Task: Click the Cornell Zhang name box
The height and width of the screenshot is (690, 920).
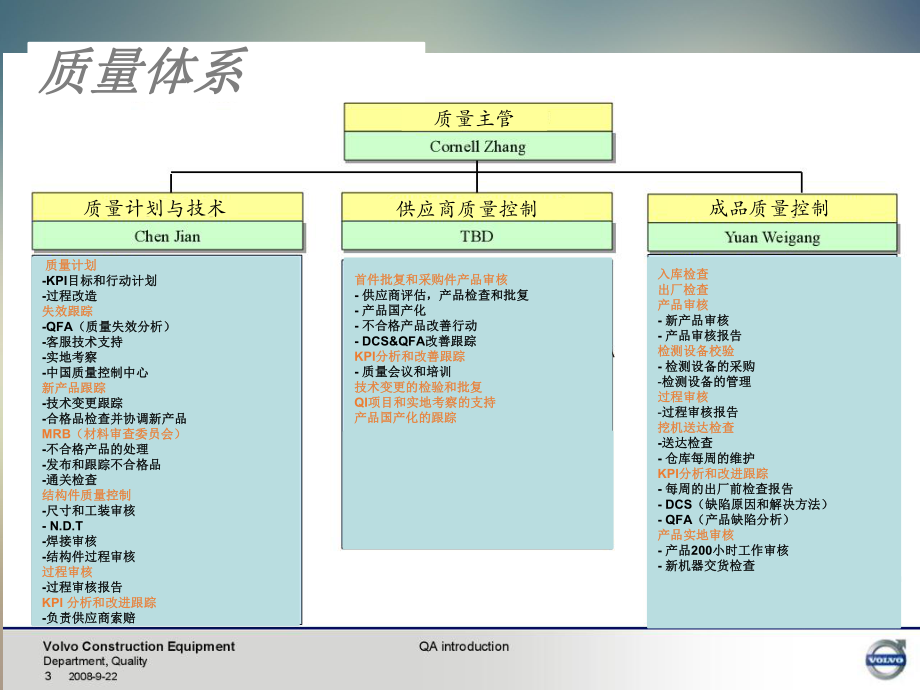Action: (x=477, y=146)
